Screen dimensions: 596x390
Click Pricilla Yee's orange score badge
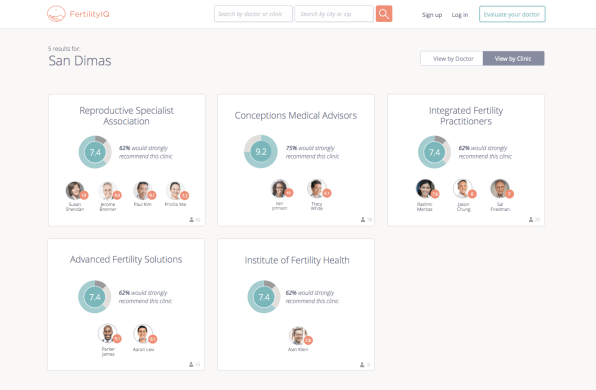click(184, 195)
